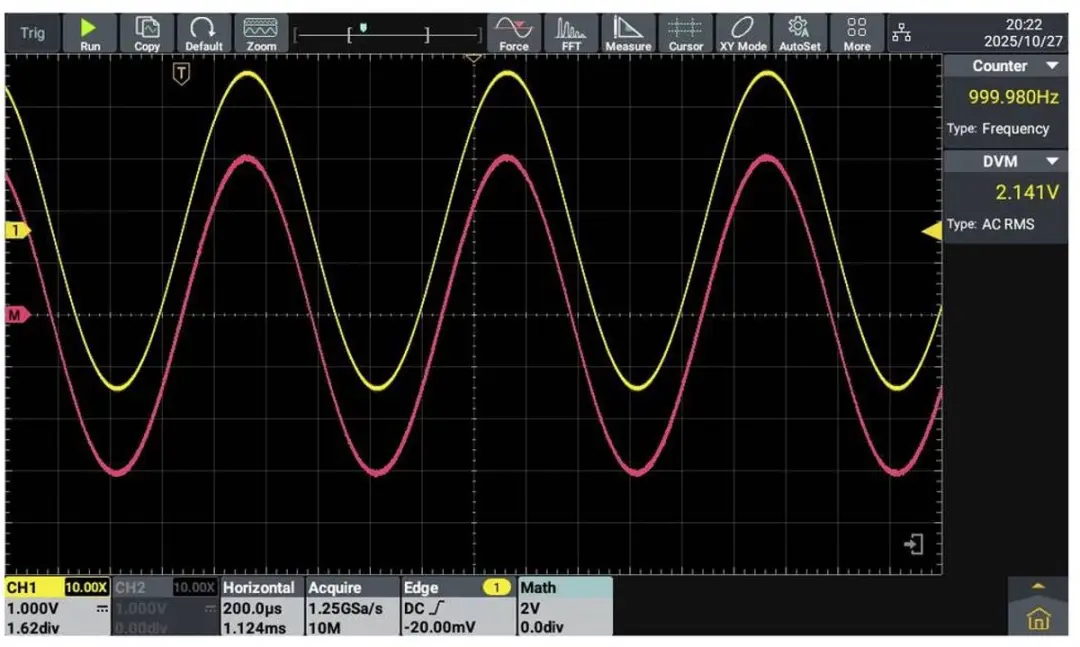This screenshot has width=1080, height=647.
Task: Click the 2.141V DVM reading
Action: click(1027, 192)
